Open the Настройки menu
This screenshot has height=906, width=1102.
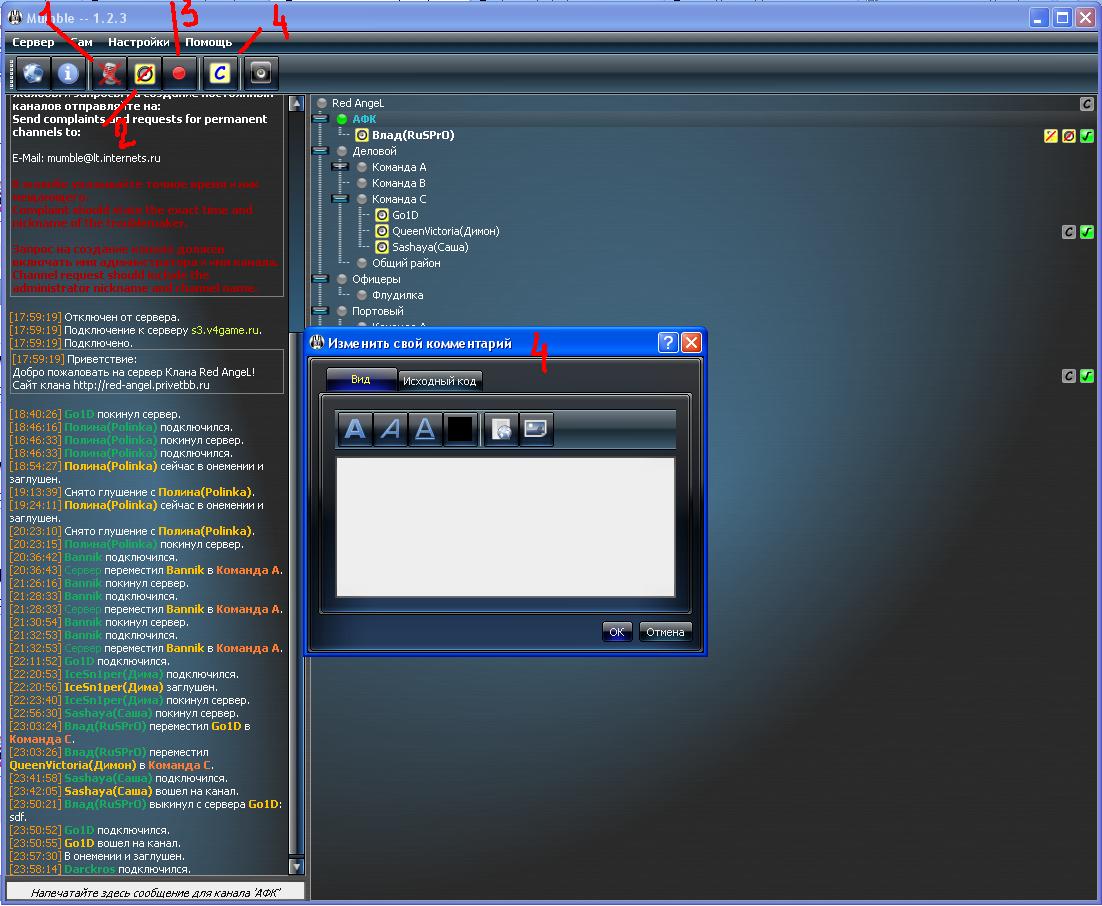coord(138,42)
